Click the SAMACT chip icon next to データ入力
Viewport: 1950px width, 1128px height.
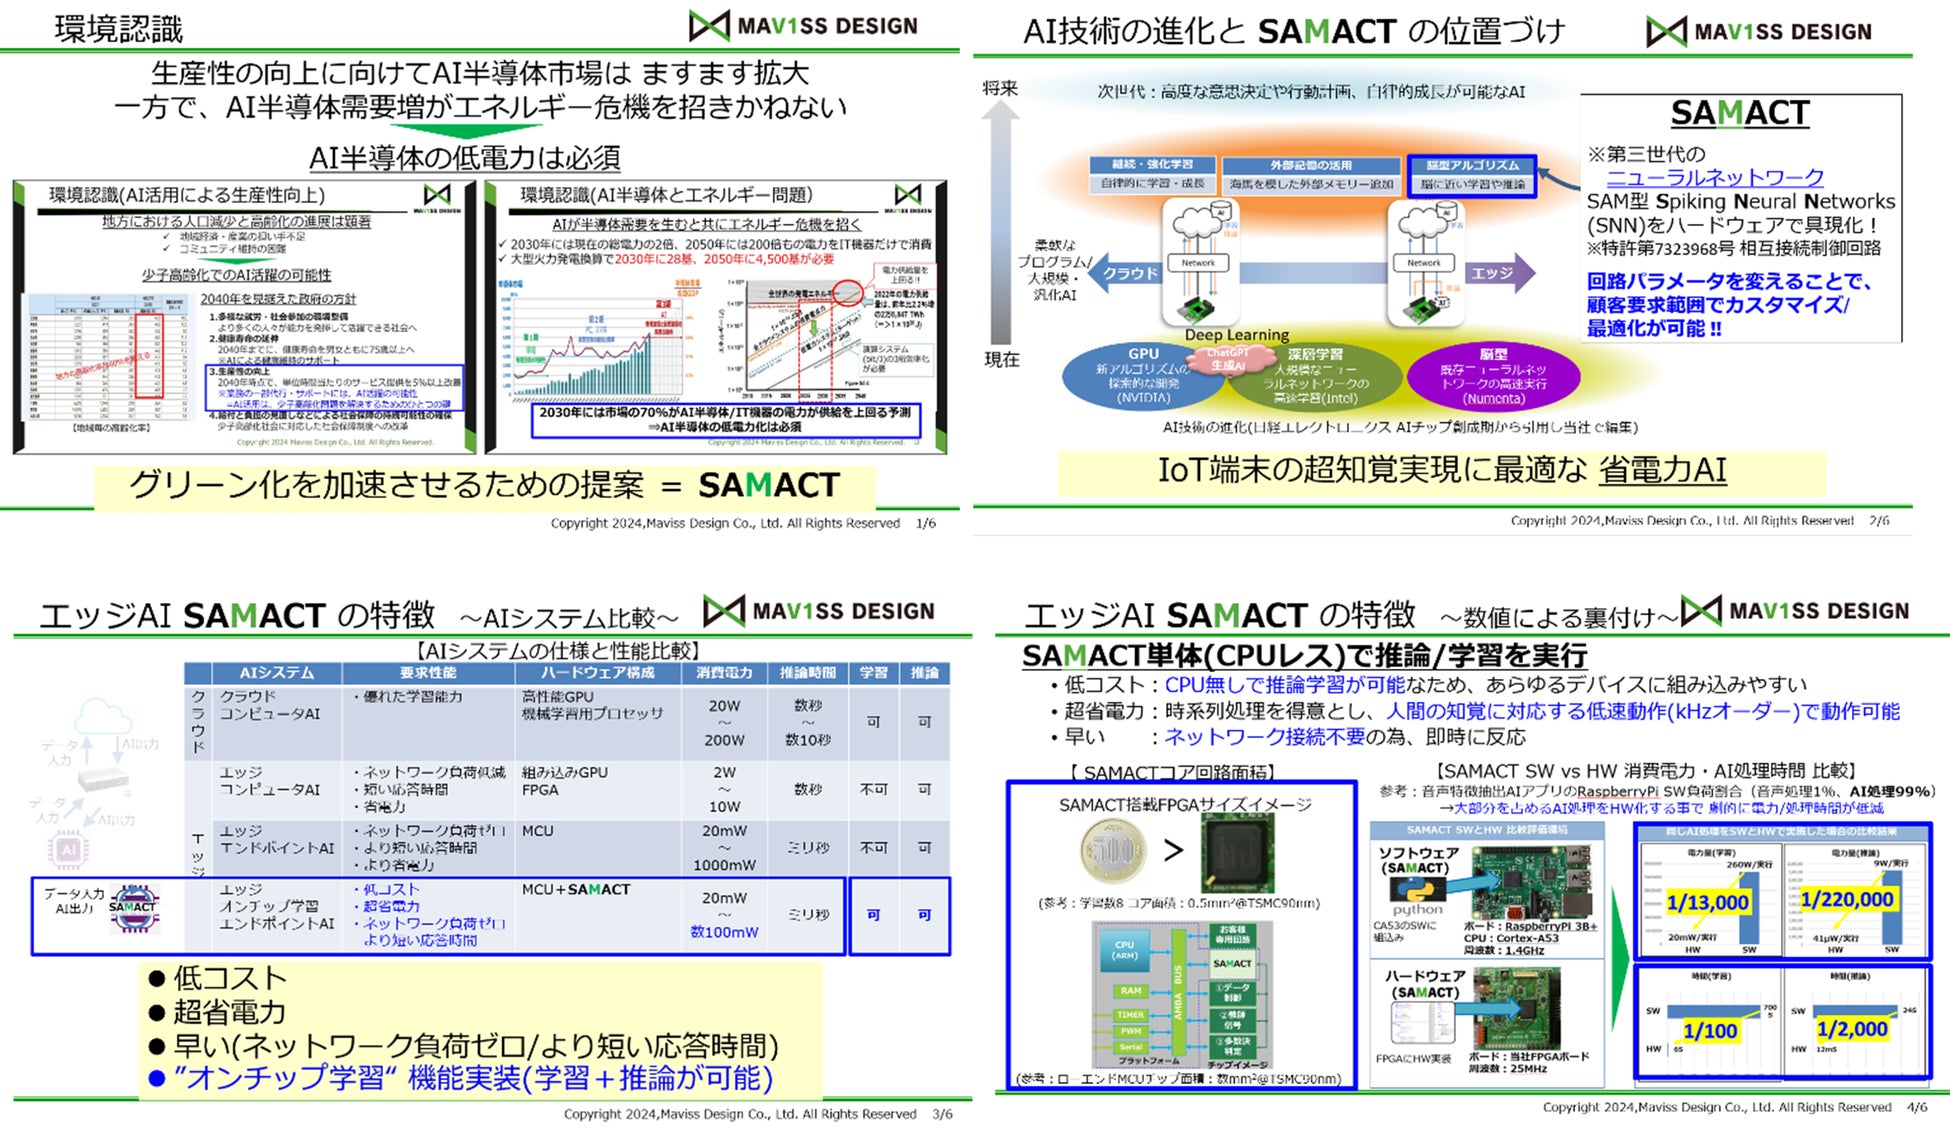(x=133, y=908)
